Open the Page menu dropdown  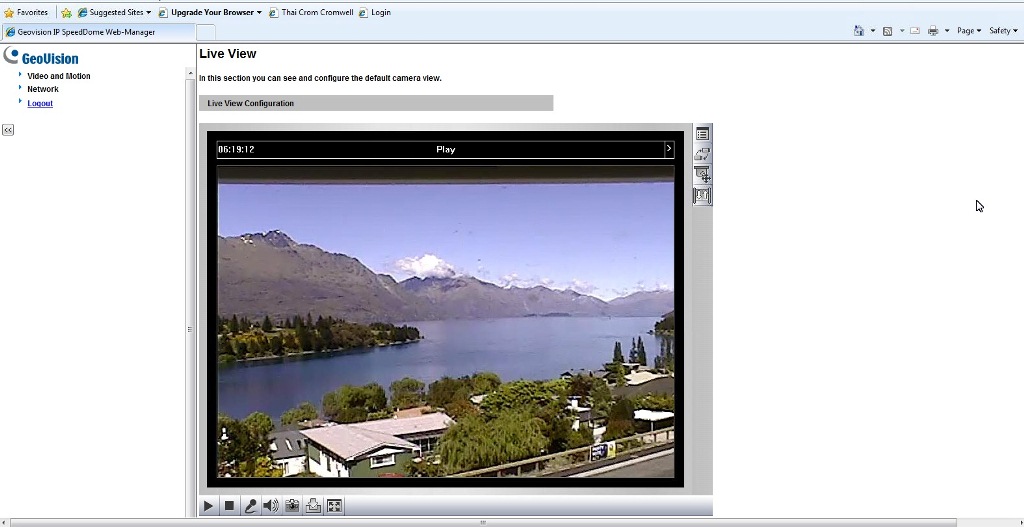968,31
